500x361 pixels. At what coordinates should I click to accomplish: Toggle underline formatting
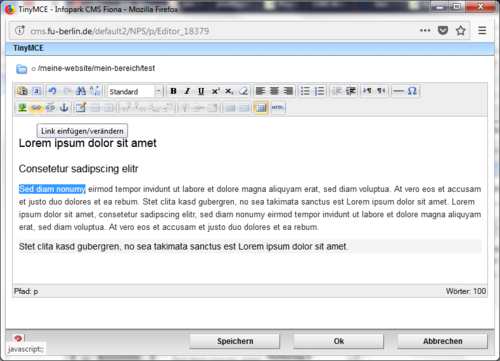[201, 91]
